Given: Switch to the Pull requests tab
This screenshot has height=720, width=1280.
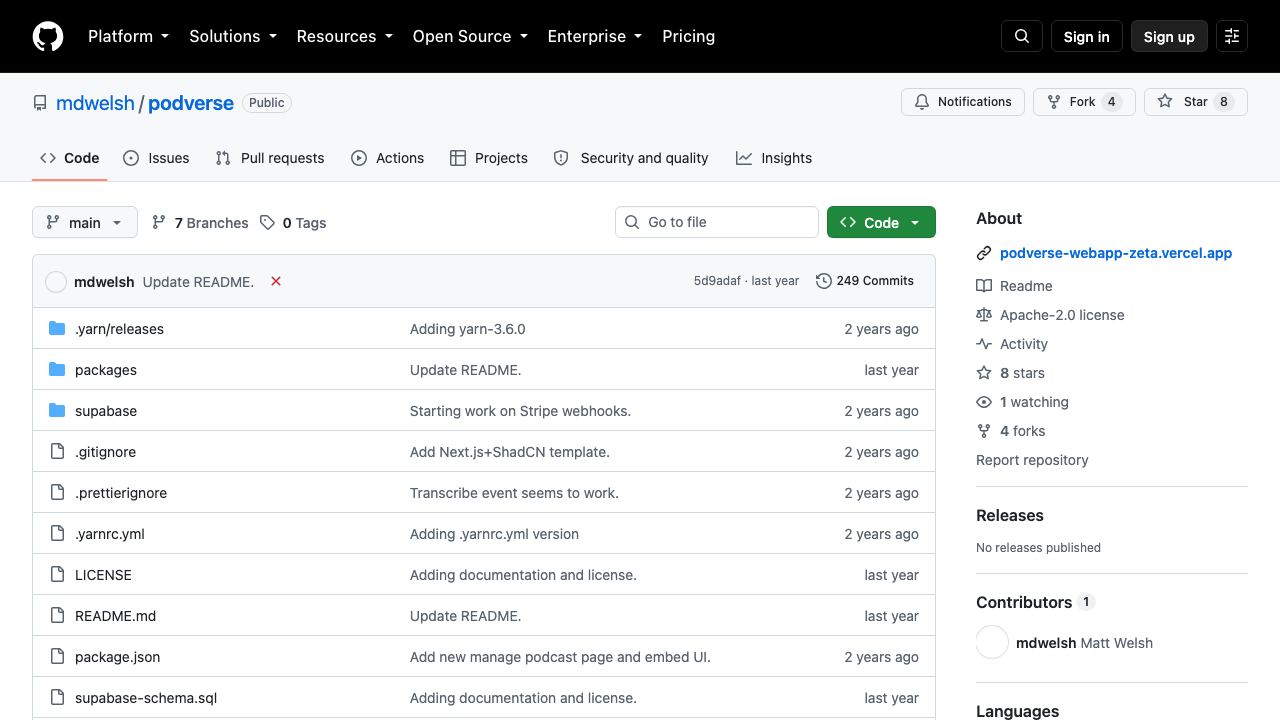Looking at the screenshot, I should [x=270, y=158].
